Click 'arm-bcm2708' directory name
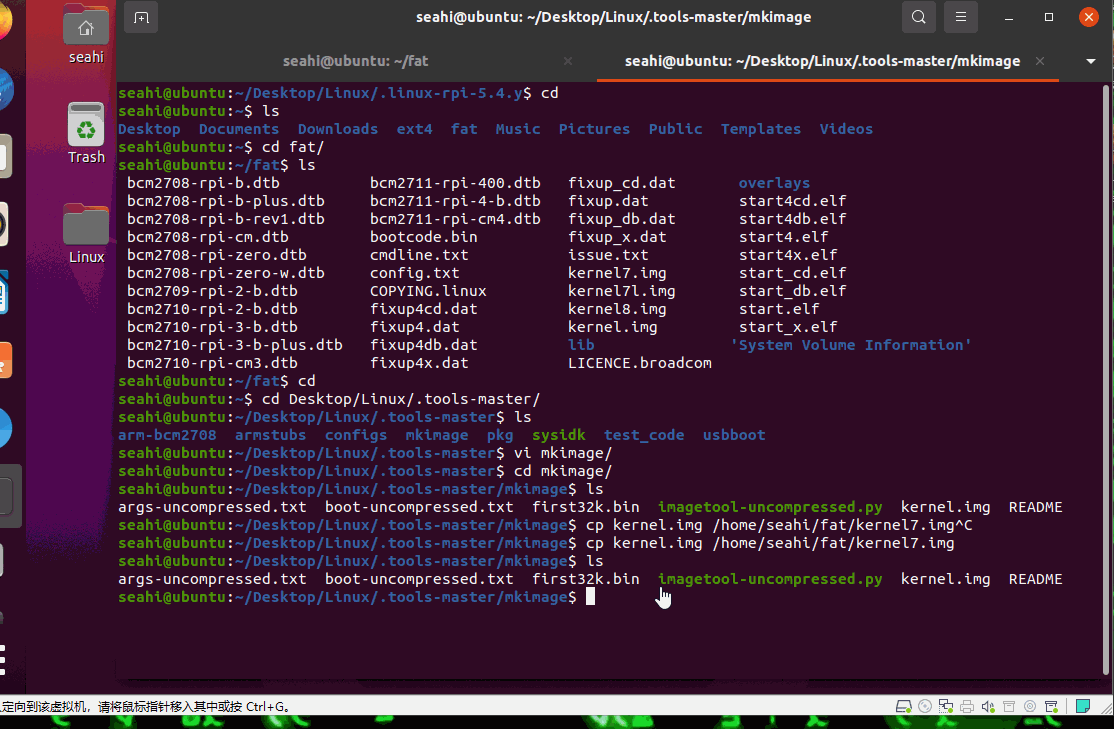Viewport: 1114px width, 729px height. click(x=167, y=435)
